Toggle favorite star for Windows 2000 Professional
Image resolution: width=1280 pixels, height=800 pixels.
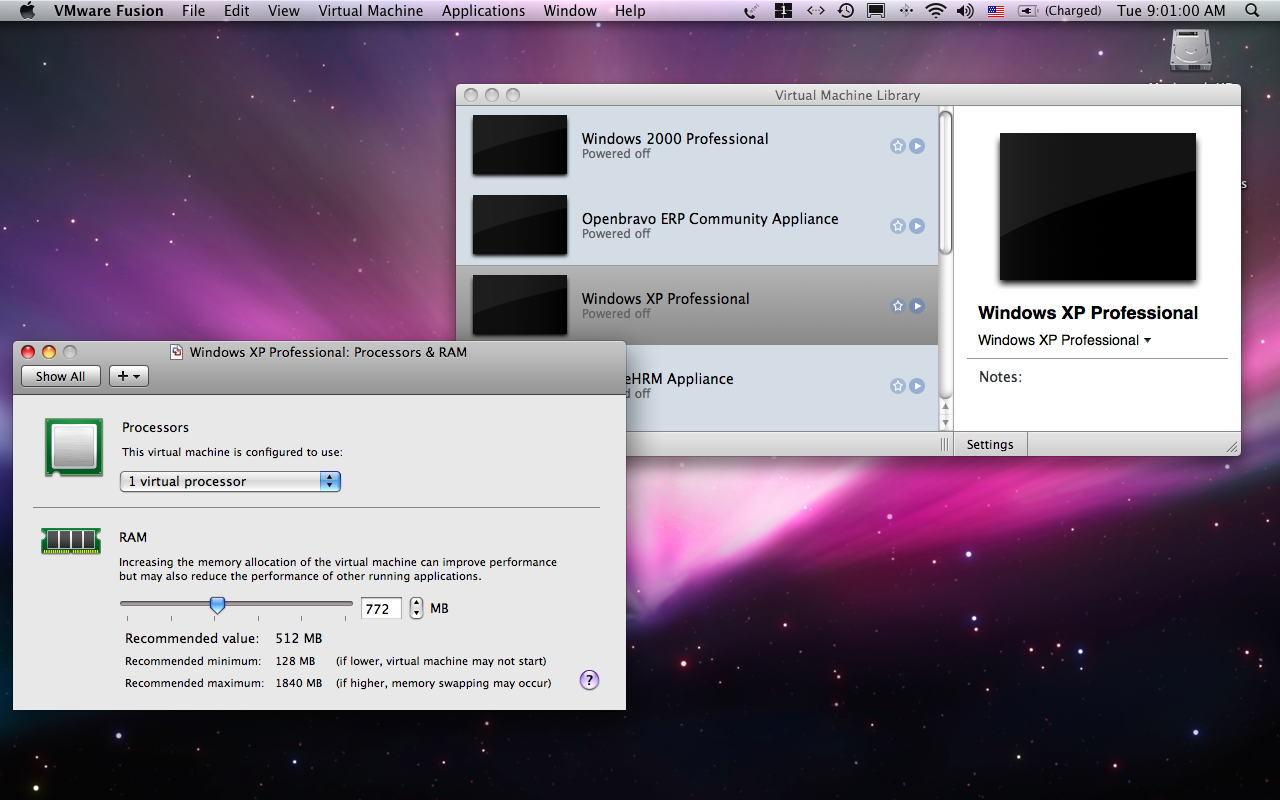tap(898, 146)
